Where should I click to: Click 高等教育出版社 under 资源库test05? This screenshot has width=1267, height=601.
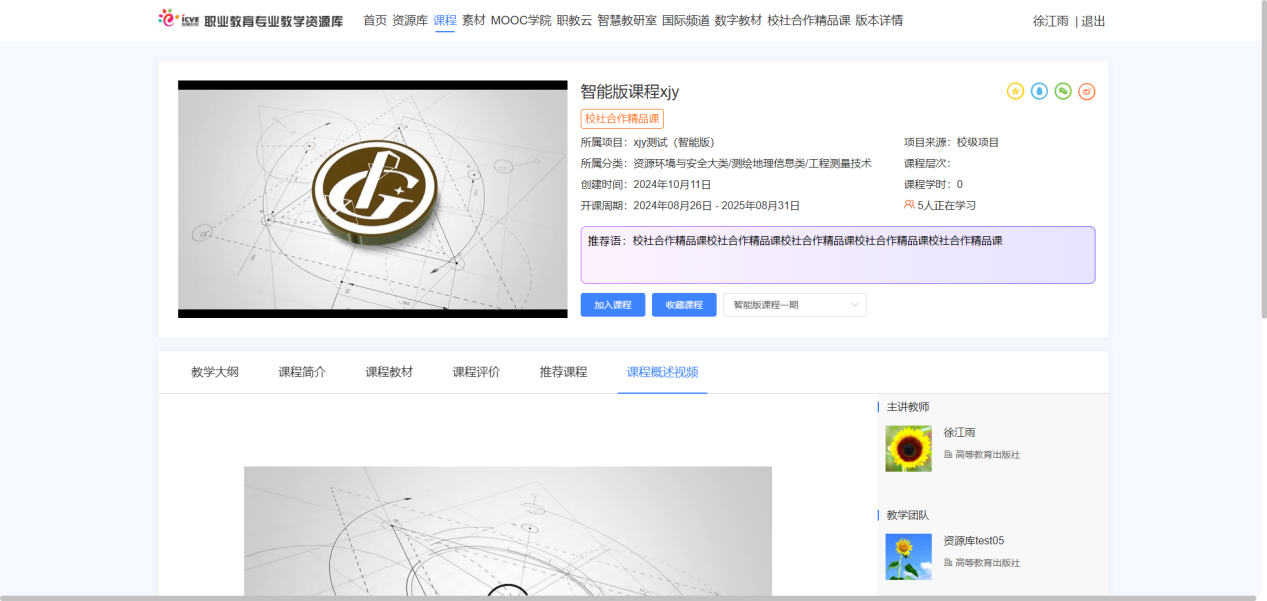[987, 563]
